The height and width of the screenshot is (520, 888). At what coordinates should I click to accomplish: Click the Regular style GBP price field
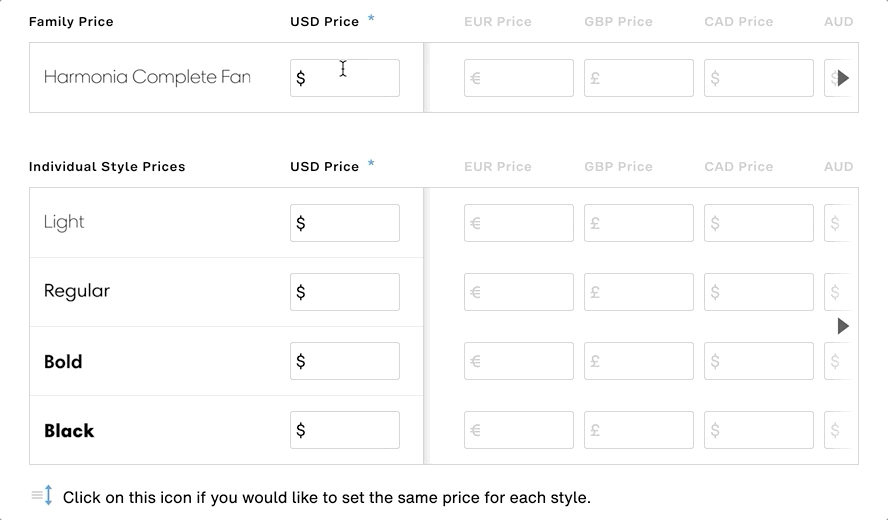coord(639,292)
